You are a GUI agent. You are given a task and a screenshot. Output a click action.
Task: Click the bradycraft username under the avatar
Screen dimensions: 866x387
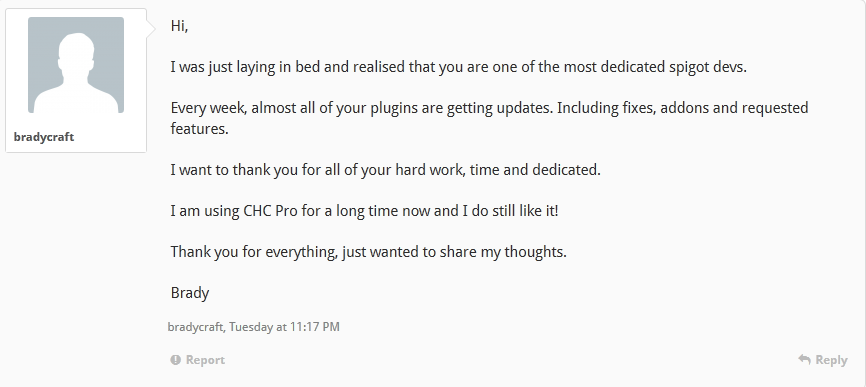[44, 137]
